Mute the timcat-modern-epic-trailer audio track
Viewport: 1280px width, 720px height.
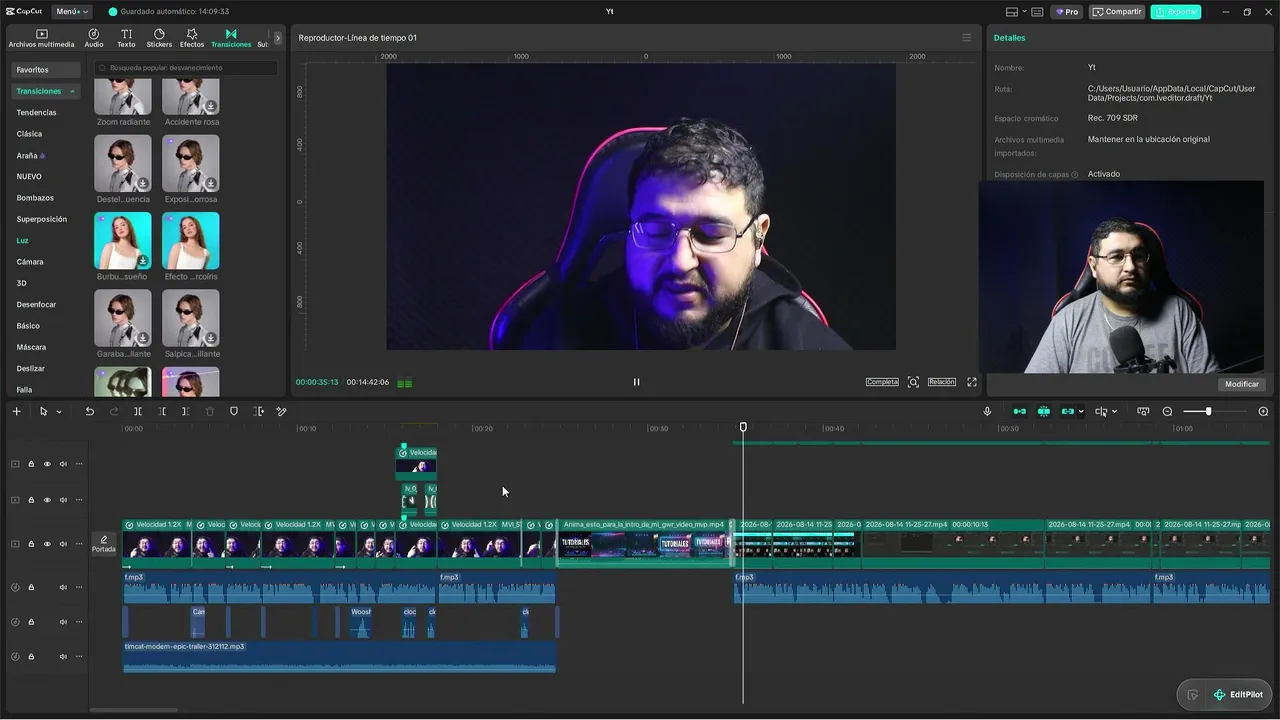point(63,657)
